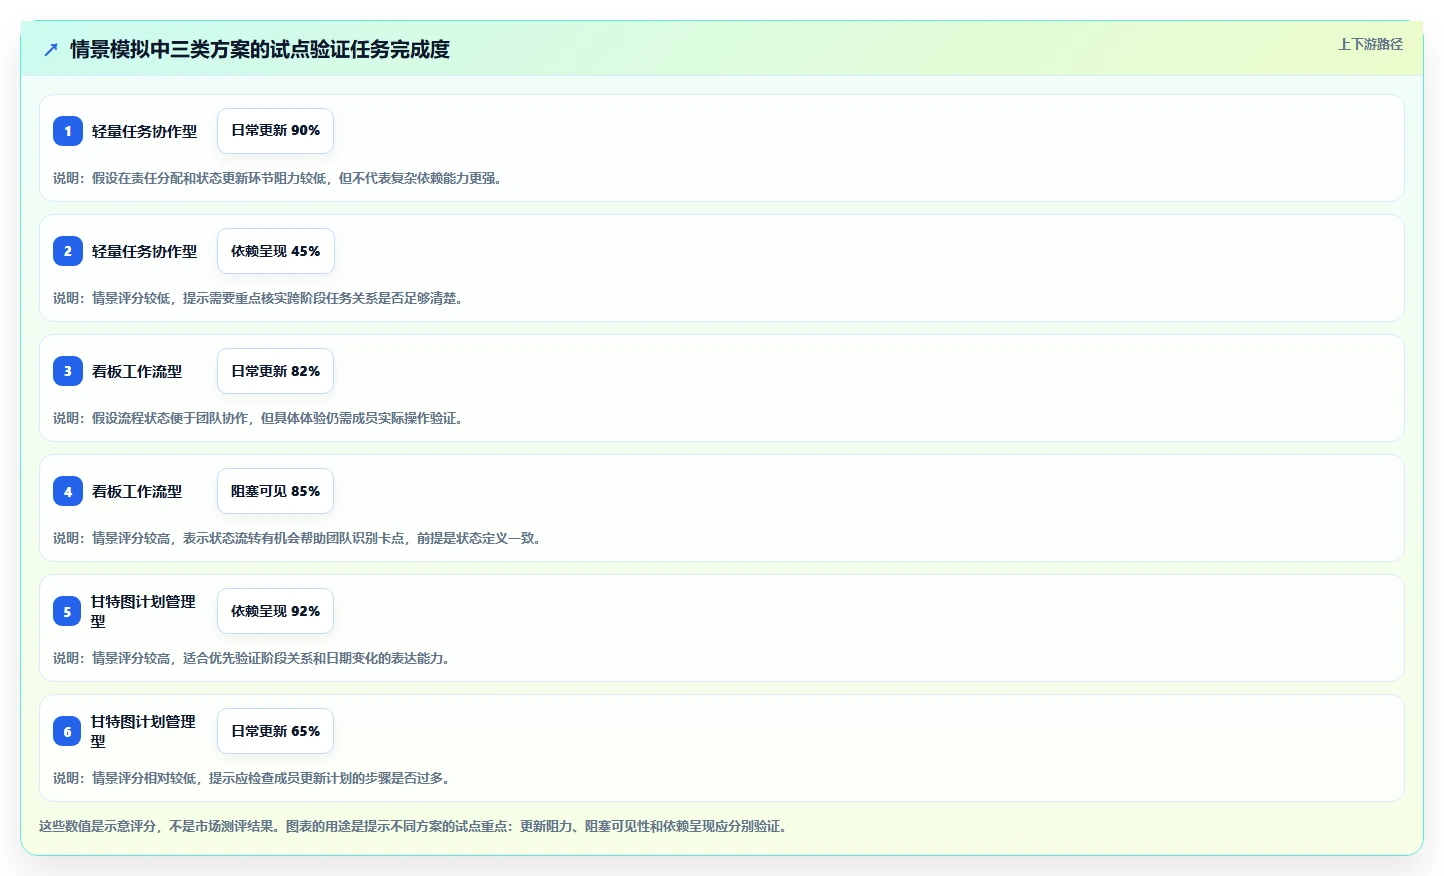This screenshot has width=1444, height=876.
Task: Click the note about 成员更新计划的步骤是否过多
Action: click(254, 778)
